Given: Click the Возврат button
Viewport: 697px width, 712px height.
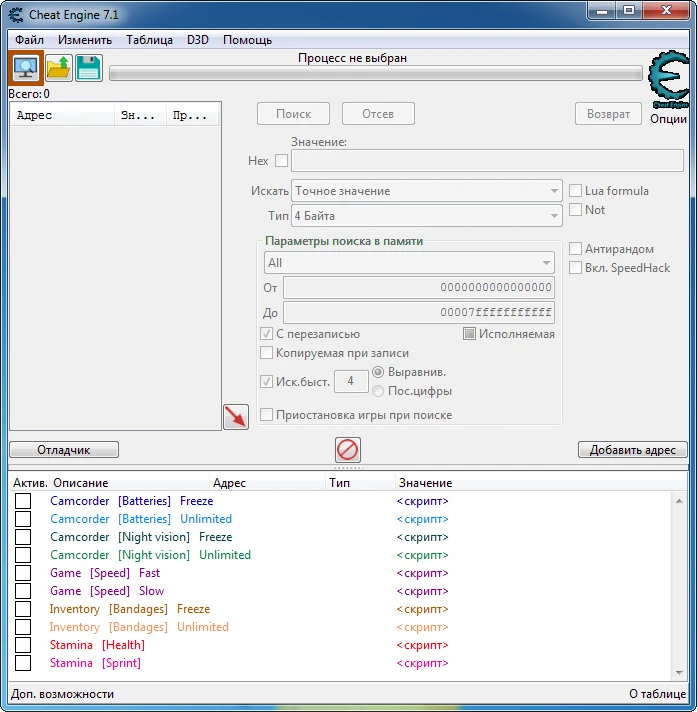Looking at the screenshot, I should coord(608,114).
